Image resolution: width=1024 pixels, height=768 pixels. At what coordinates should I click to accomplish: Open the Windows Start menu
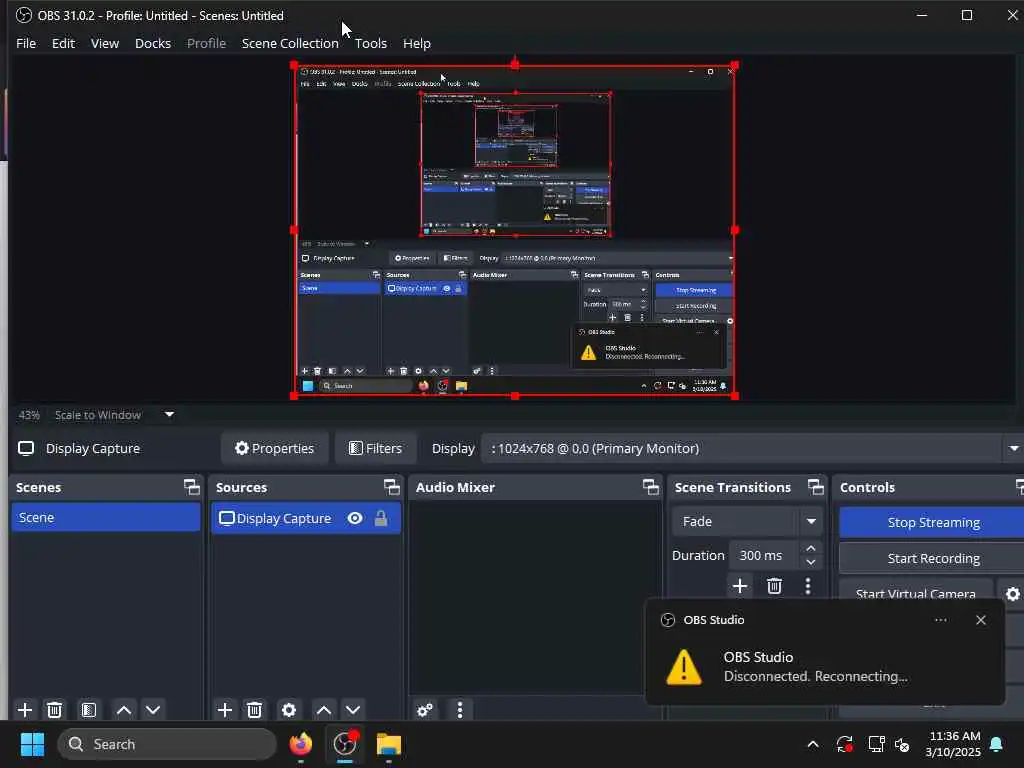32,744
